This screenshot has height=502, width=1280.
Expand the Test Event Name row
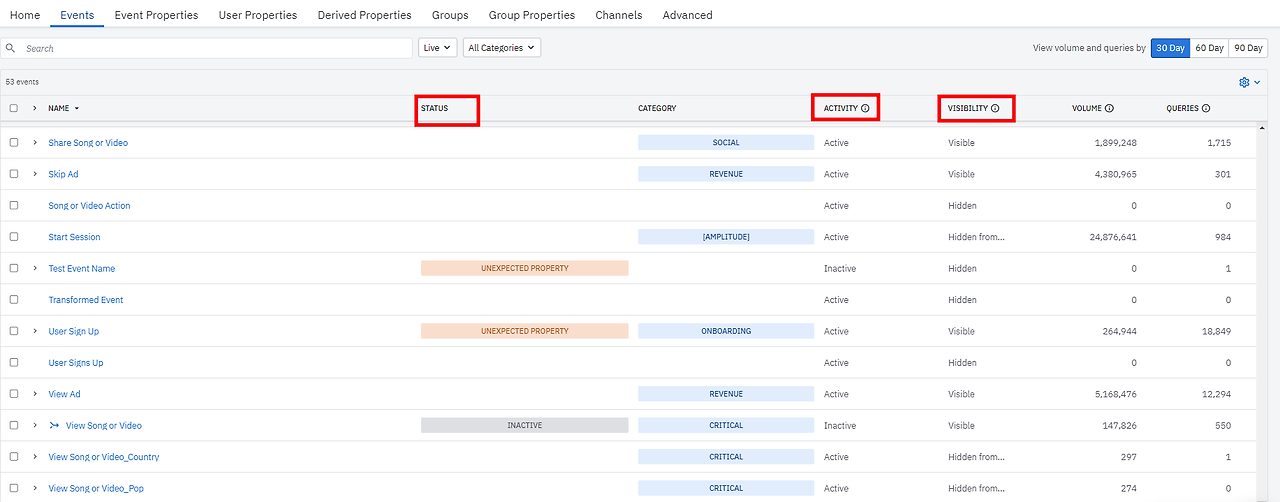click(35, 269)
